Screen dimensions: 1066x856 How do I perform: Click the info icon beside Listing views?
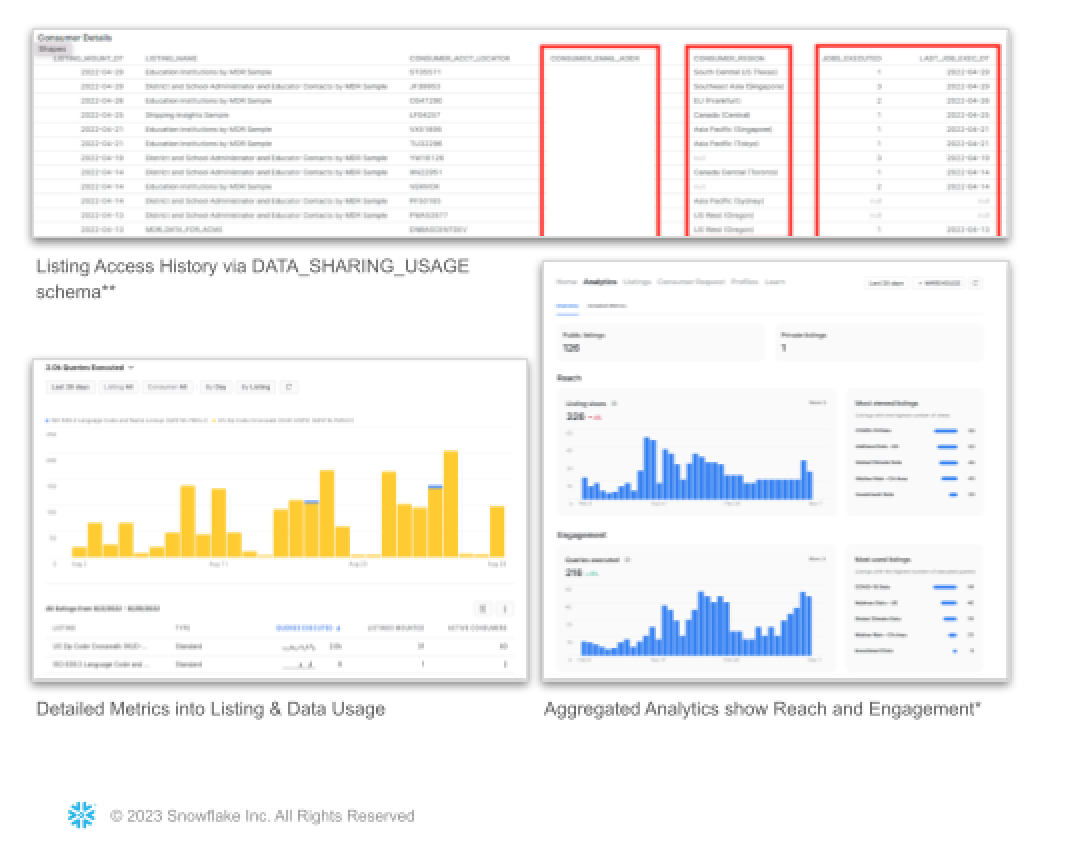[x=614, y=404]
